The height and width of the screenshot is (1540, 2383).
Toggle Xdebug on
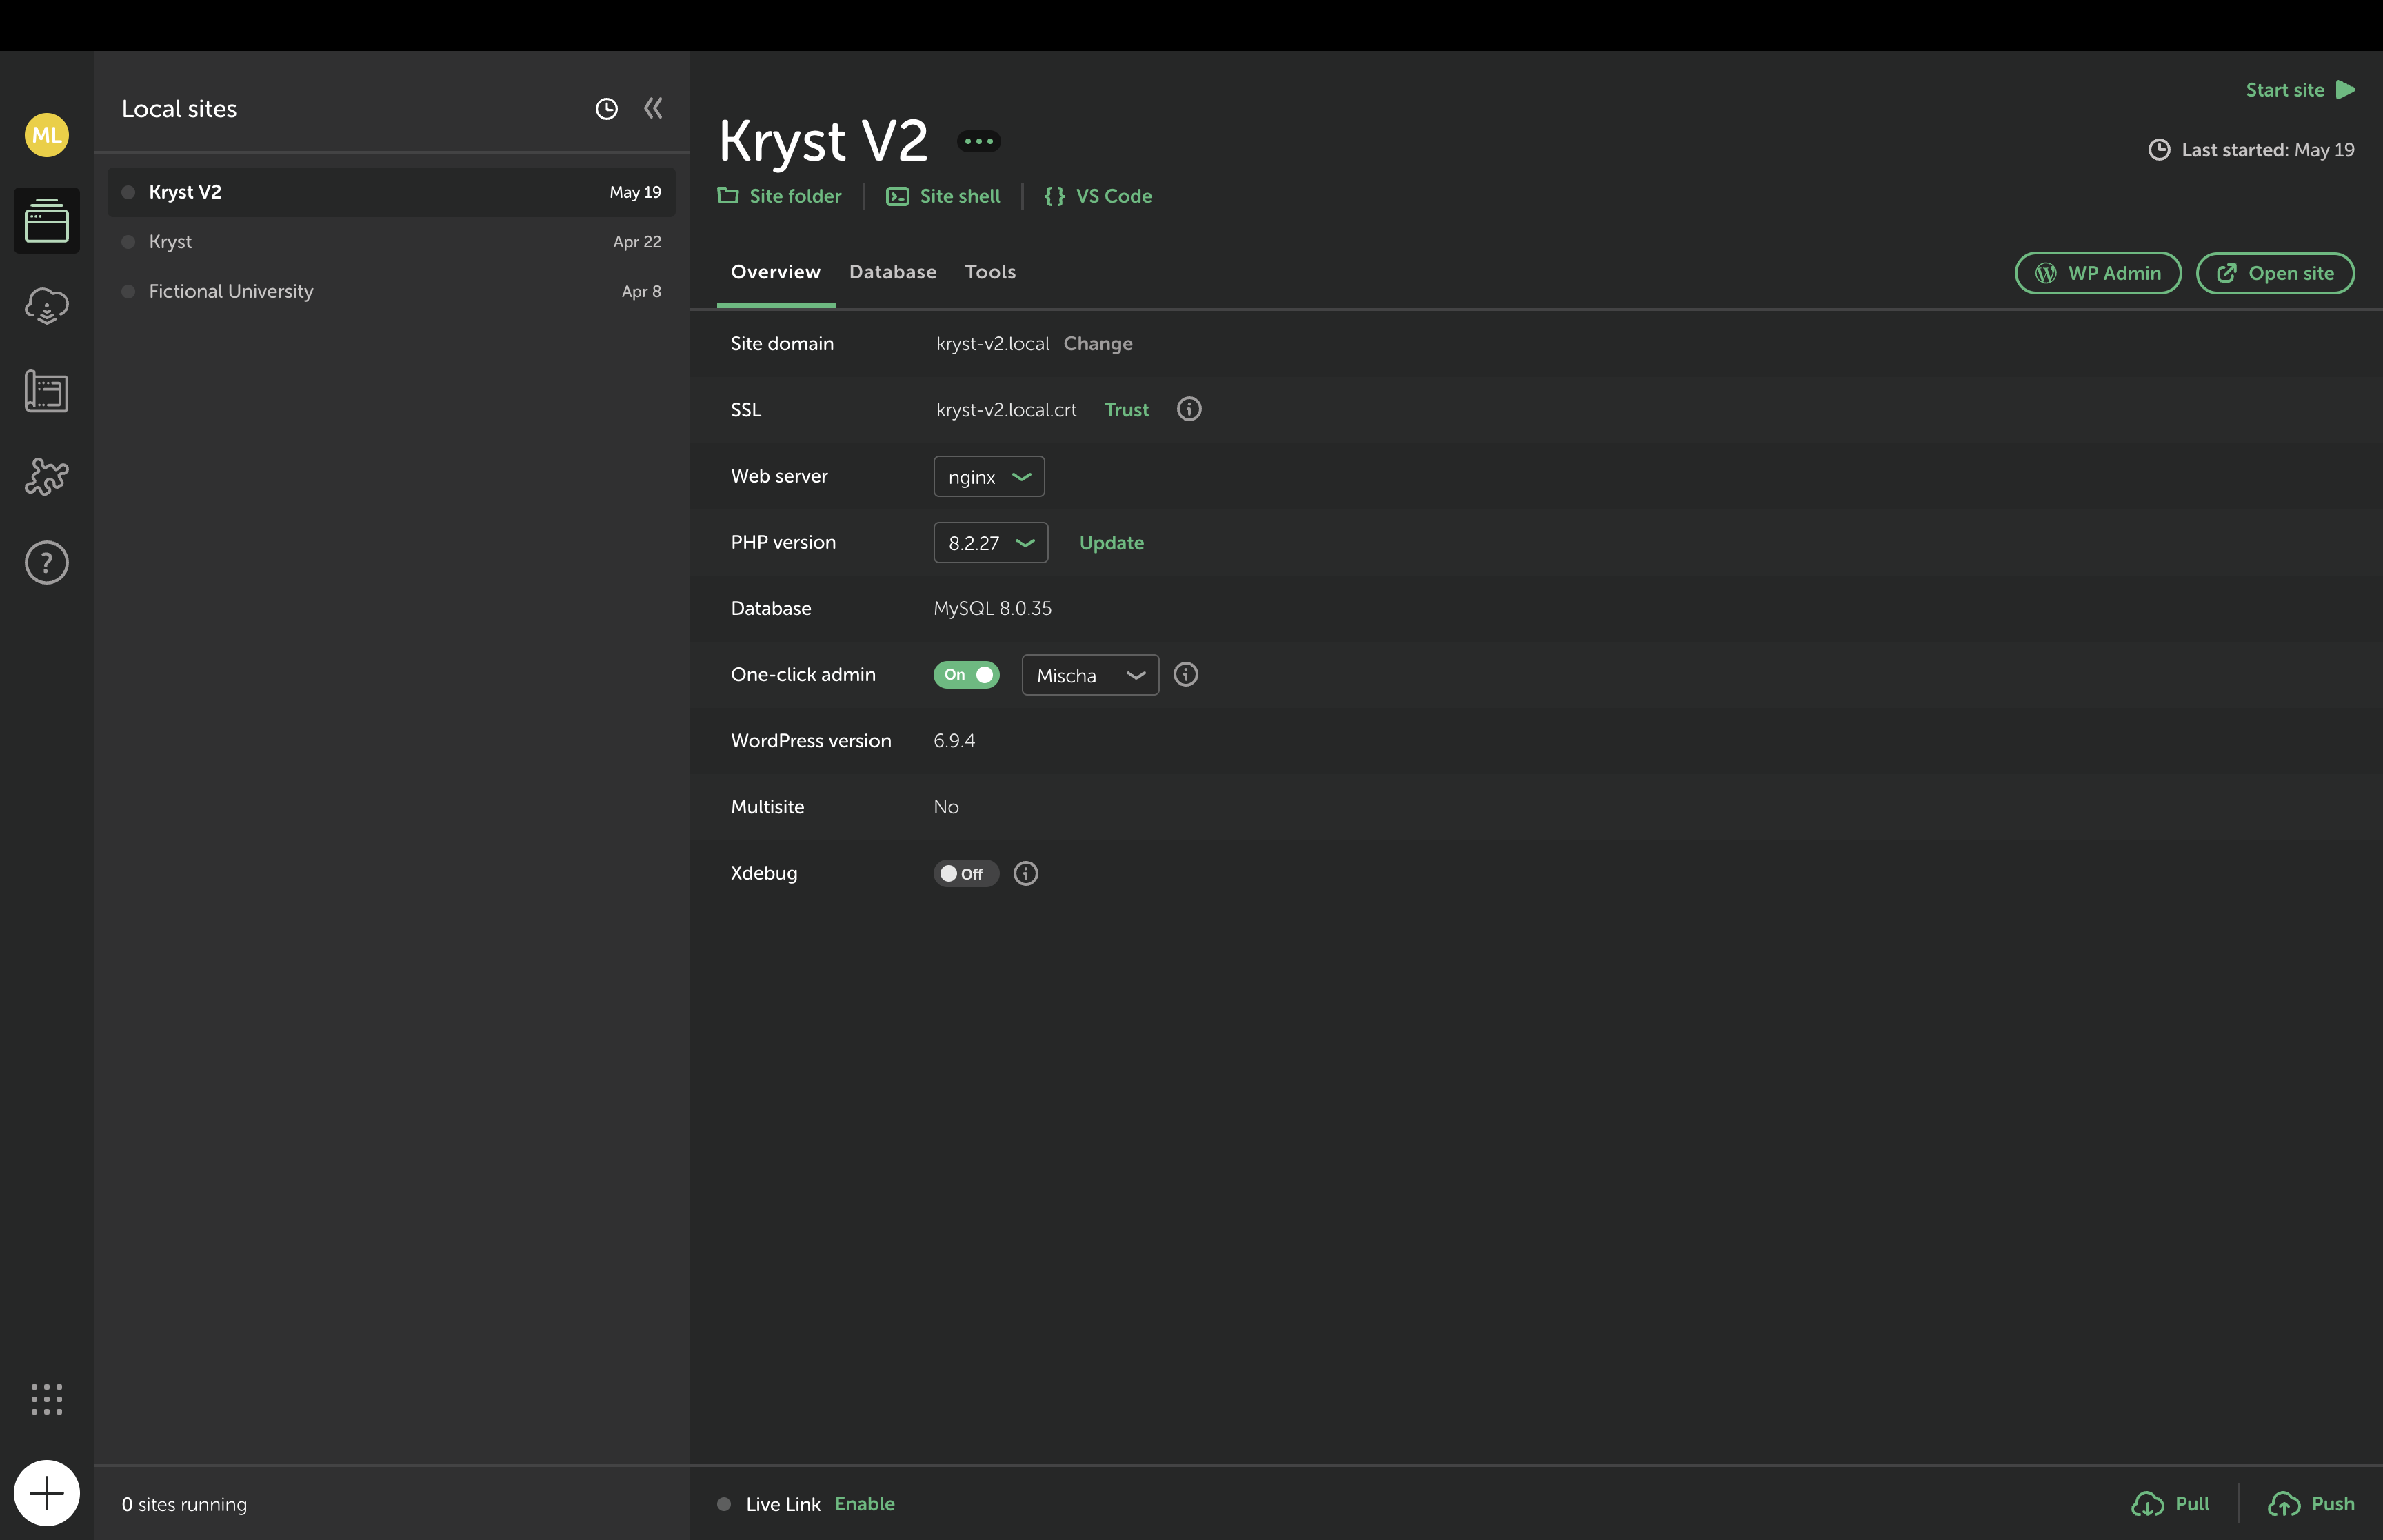[x=966, y=873]
